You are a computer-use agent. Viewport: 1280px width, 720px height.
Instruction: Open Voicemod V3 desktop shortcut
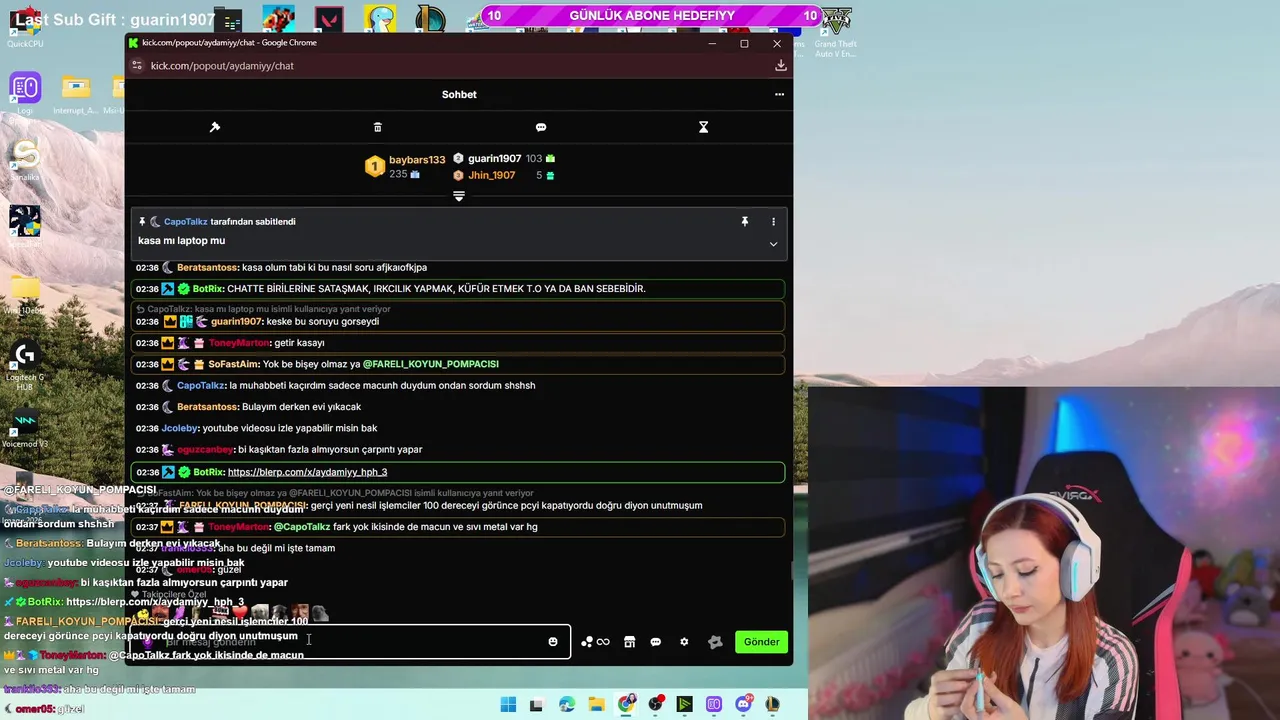click(x=25, y=428)
